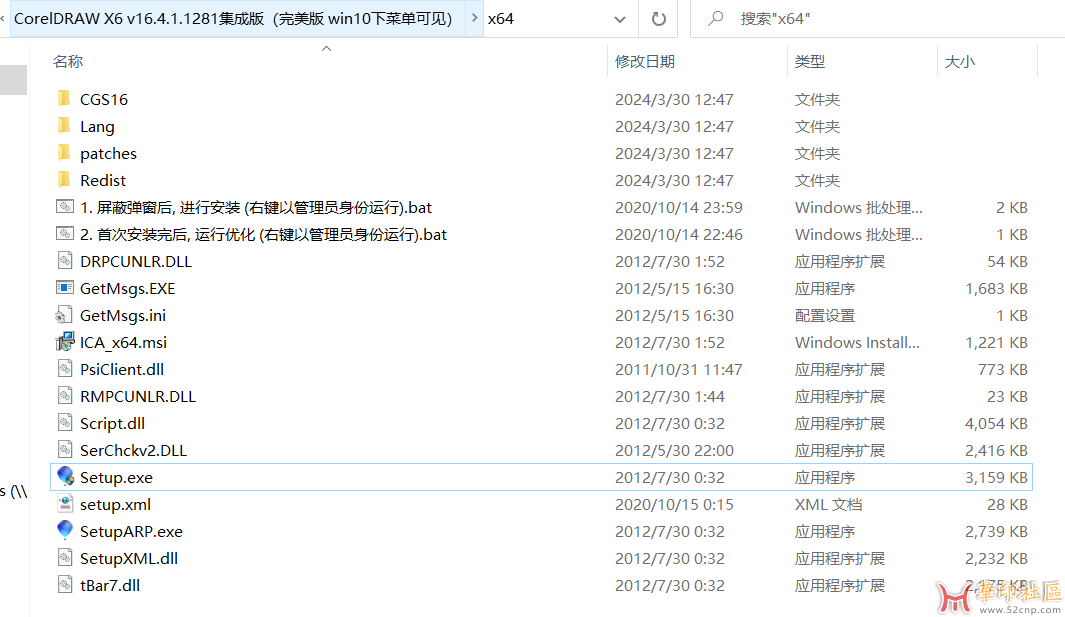
Task: Refresh the current folder view
Action: coord(658,18)
